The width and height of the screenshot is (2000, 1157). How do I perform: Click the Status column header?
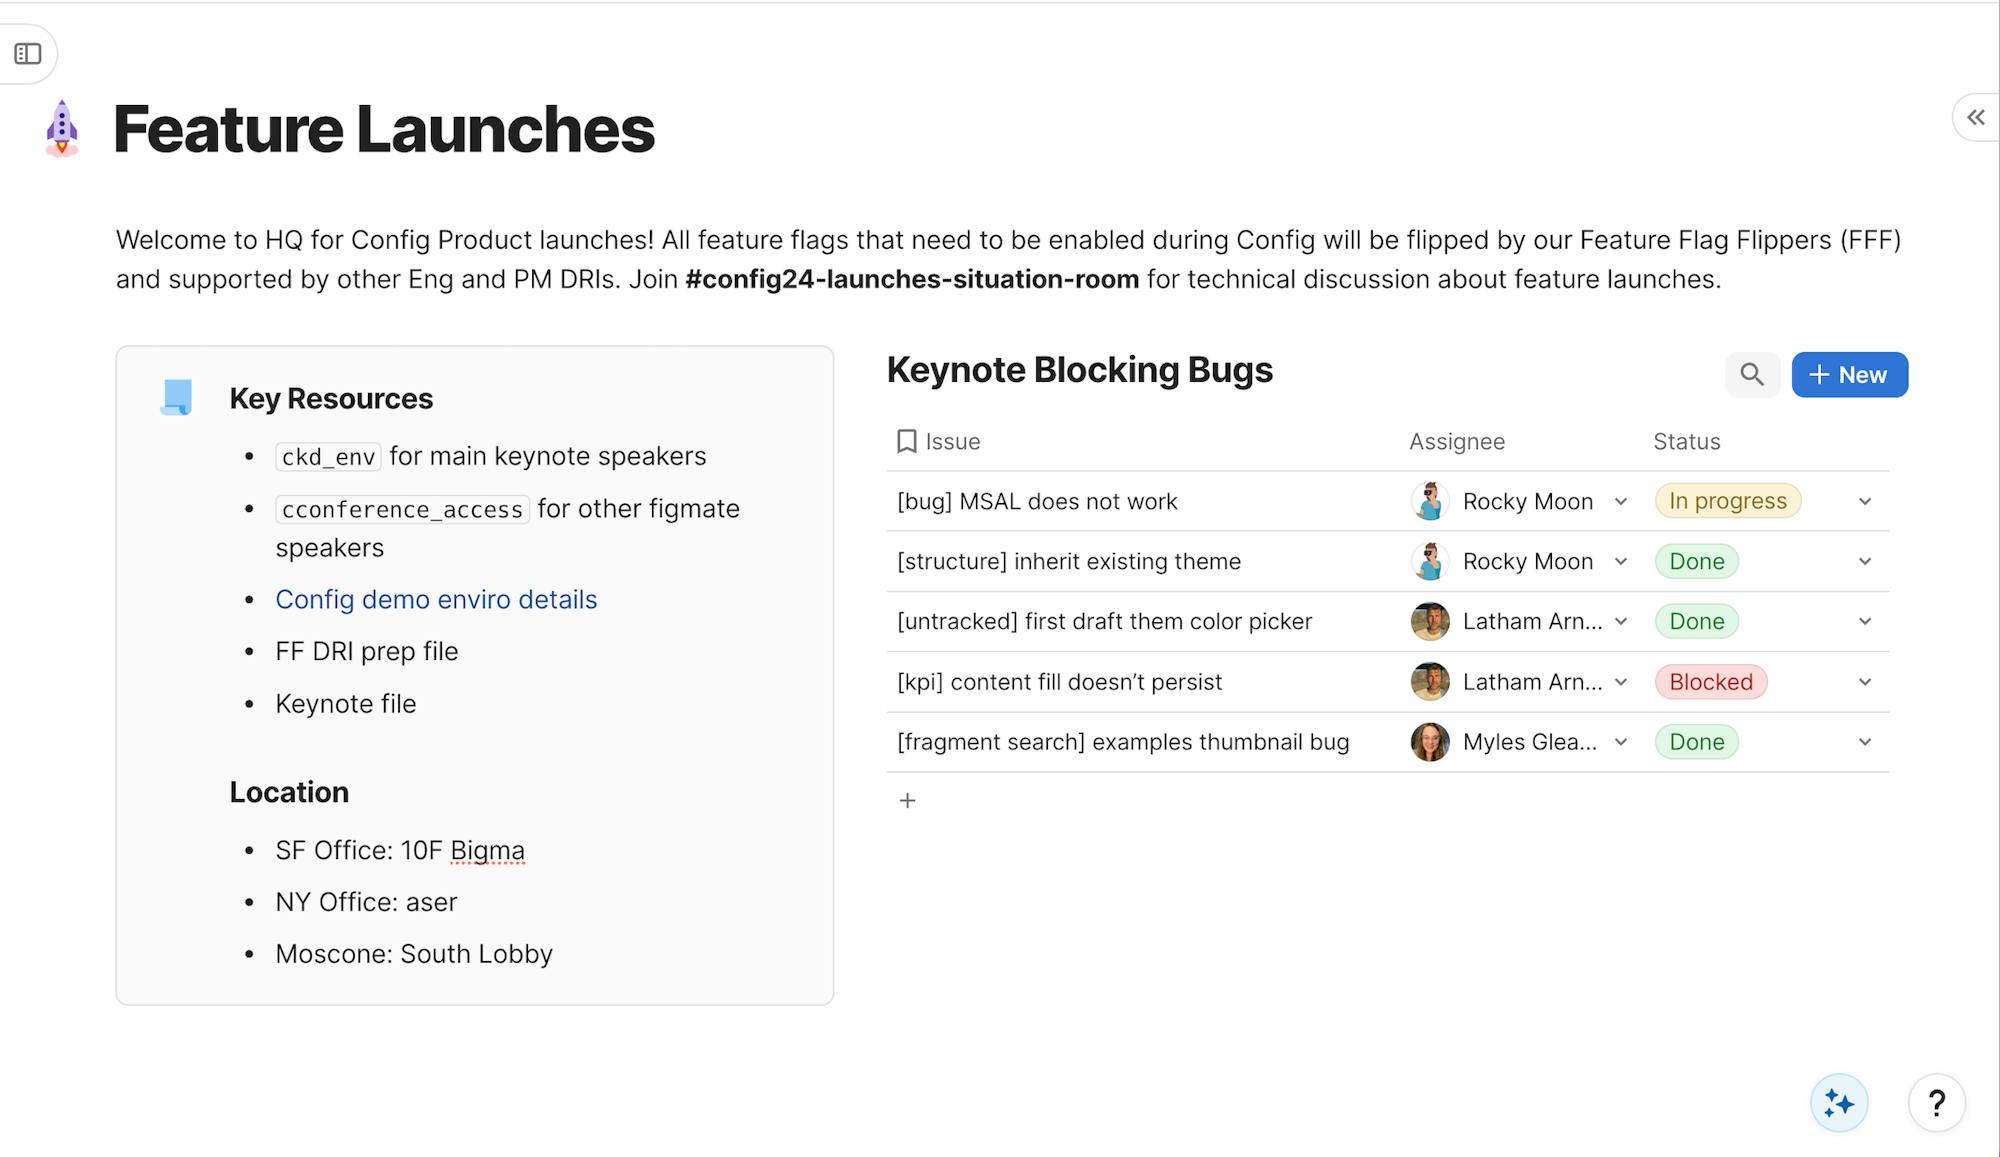pyautogui.click(x=1686, y=441)
